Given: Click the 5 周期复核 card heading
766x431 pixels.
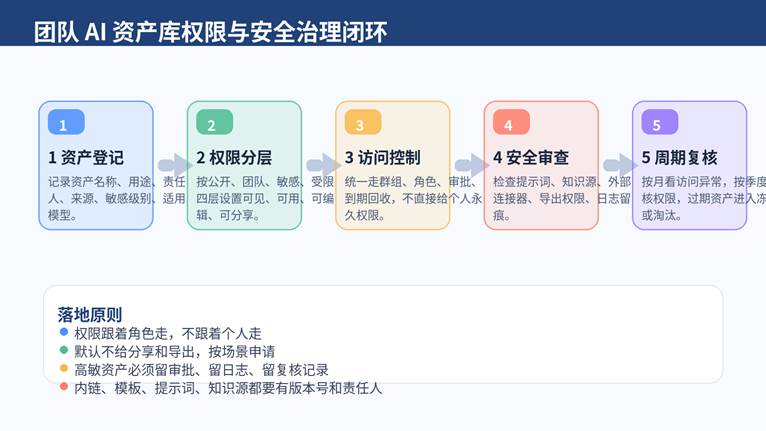Looking at the screenshot, I should tap(679, 158).
